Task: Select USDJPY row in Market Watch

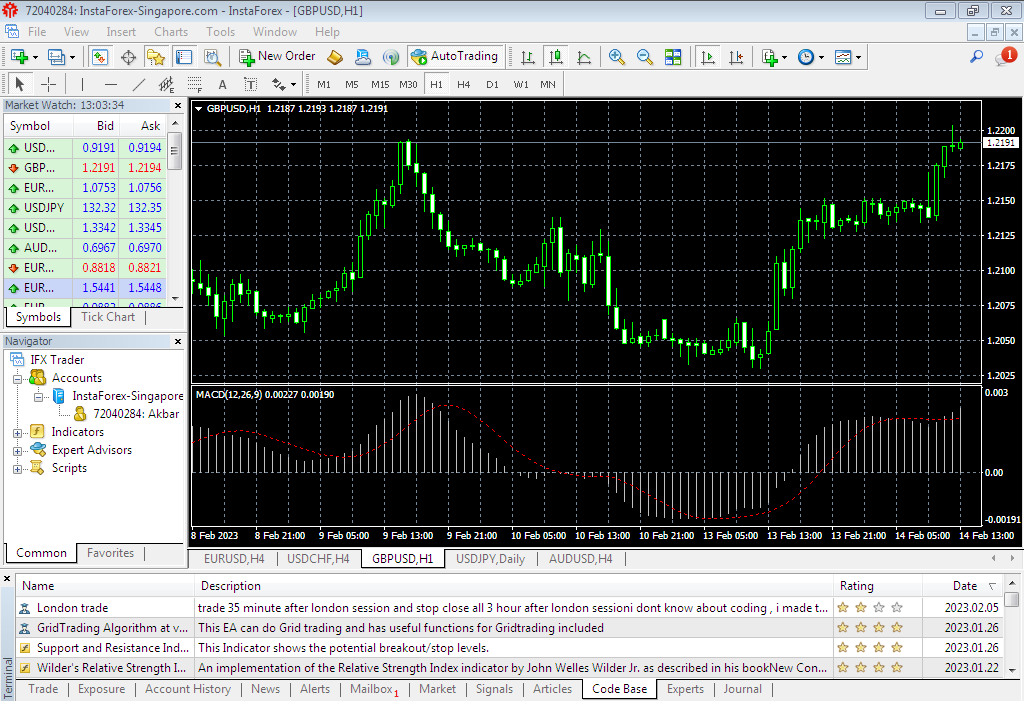Action: (x=85, y=208)
